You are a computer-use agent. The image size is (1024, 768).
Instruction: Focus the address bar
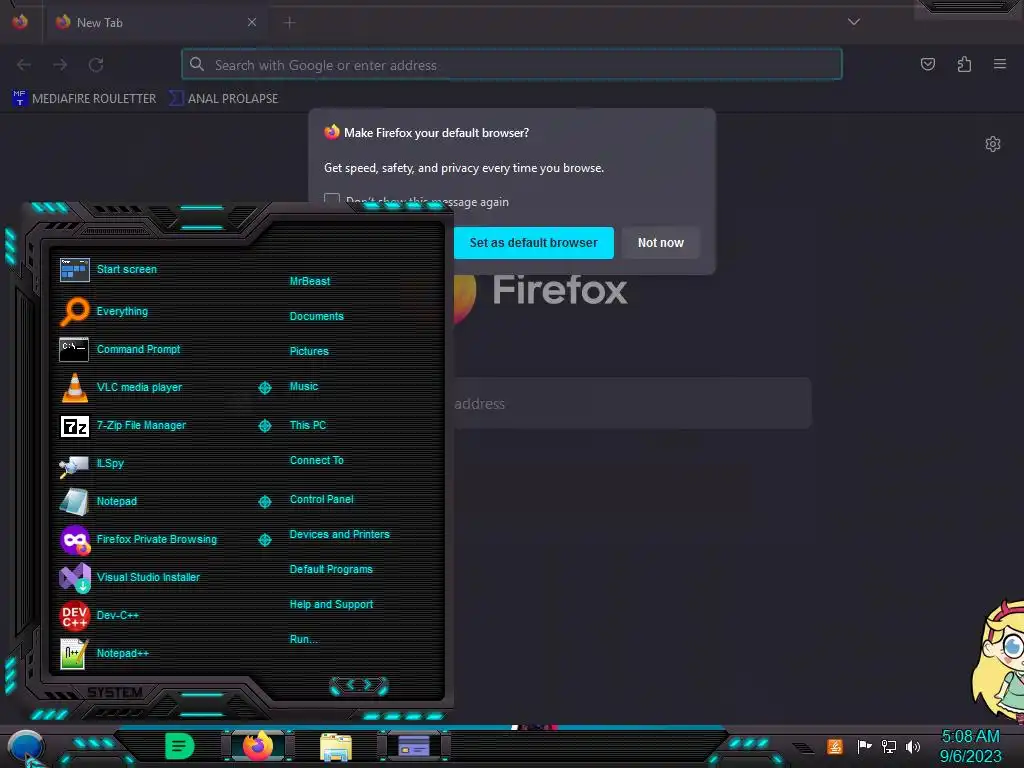pyautogui.click(x=511, y=65)
